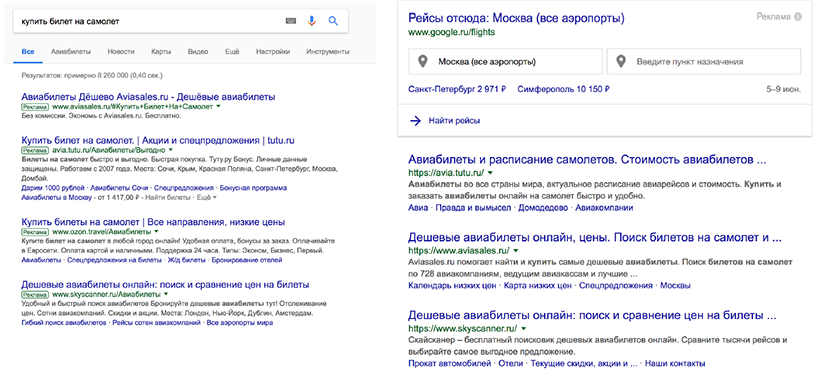Open the www.google.ru/flights URL
The height and width of the screenshot is (374, 818).
click(452, 32)
